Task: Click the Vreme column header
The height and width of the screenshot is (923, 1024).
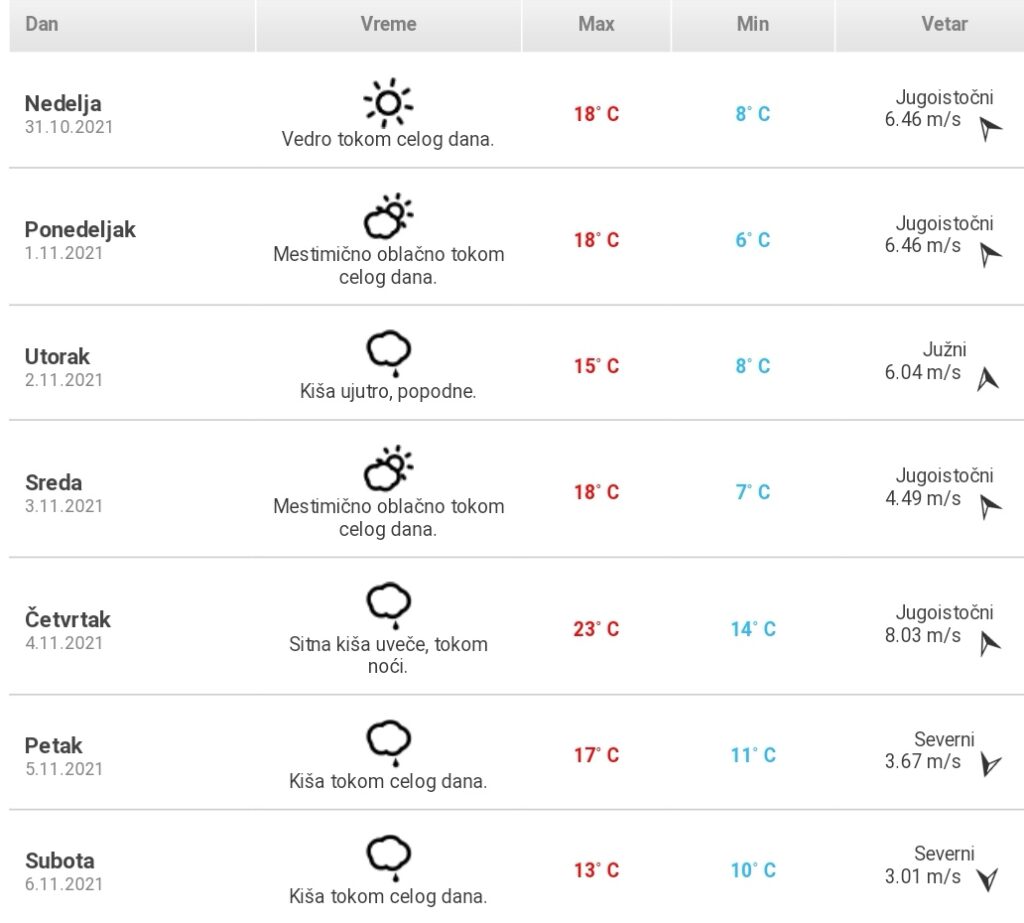Action: coord(389,25)
